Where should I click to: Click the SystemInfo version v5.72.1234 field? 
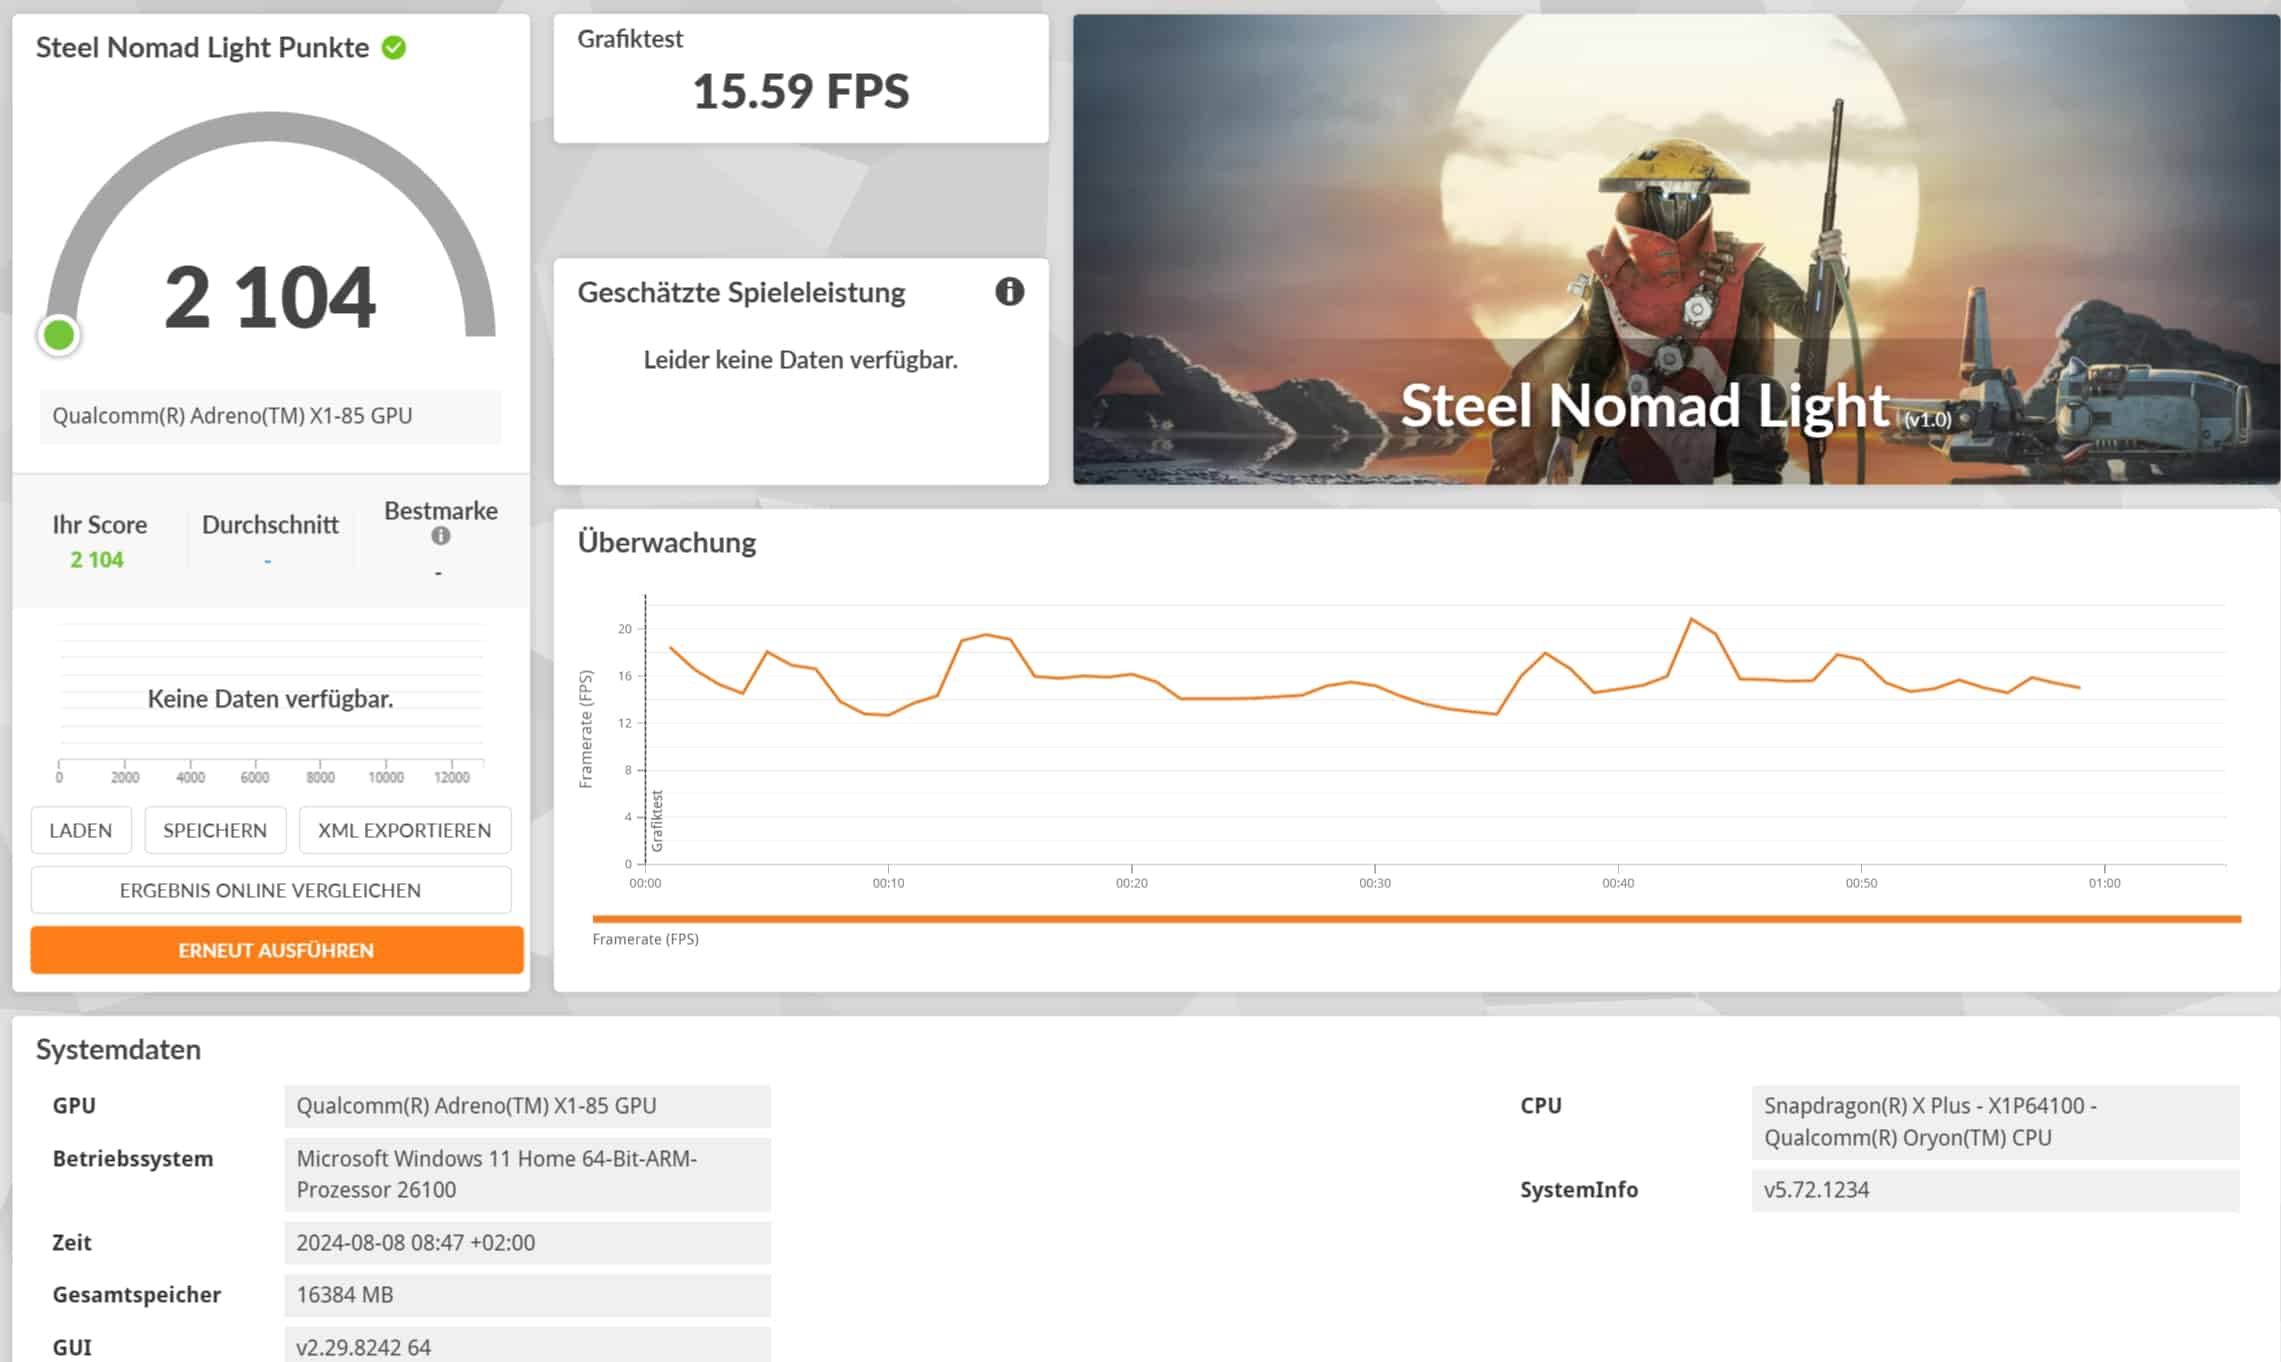[x=1994, y=1190]
